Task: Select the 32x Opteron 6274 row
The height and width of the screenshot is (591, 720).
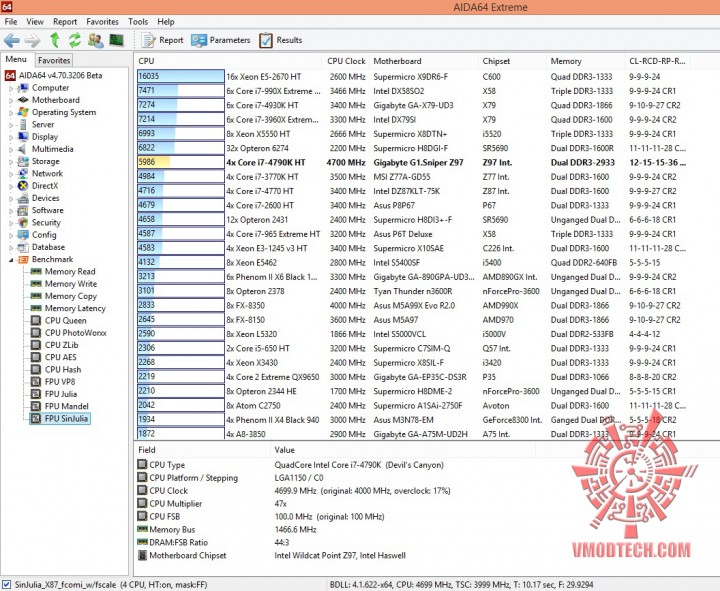Action: [x=413, y=148]
